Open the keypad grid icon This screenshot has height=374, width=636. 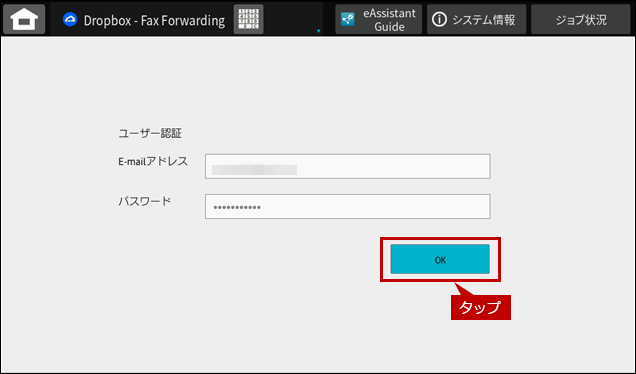(249, 19)
